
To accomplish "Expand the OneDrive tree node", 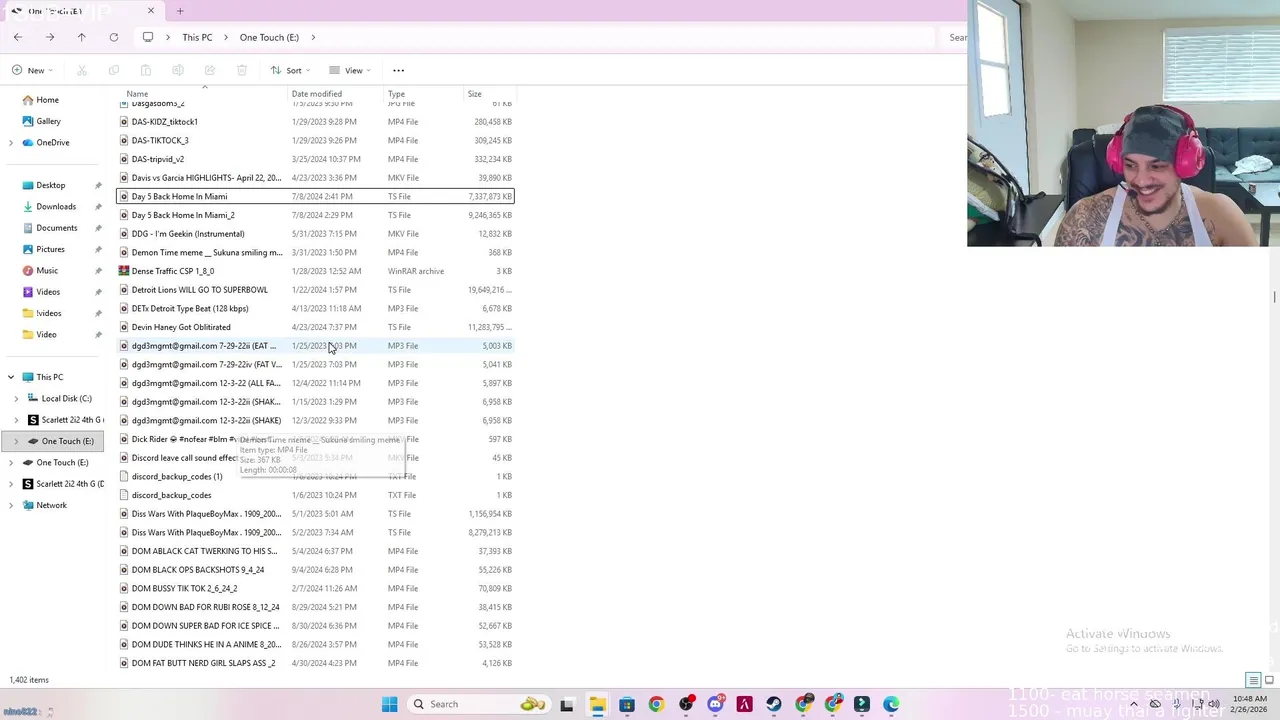I will point(11,143).
